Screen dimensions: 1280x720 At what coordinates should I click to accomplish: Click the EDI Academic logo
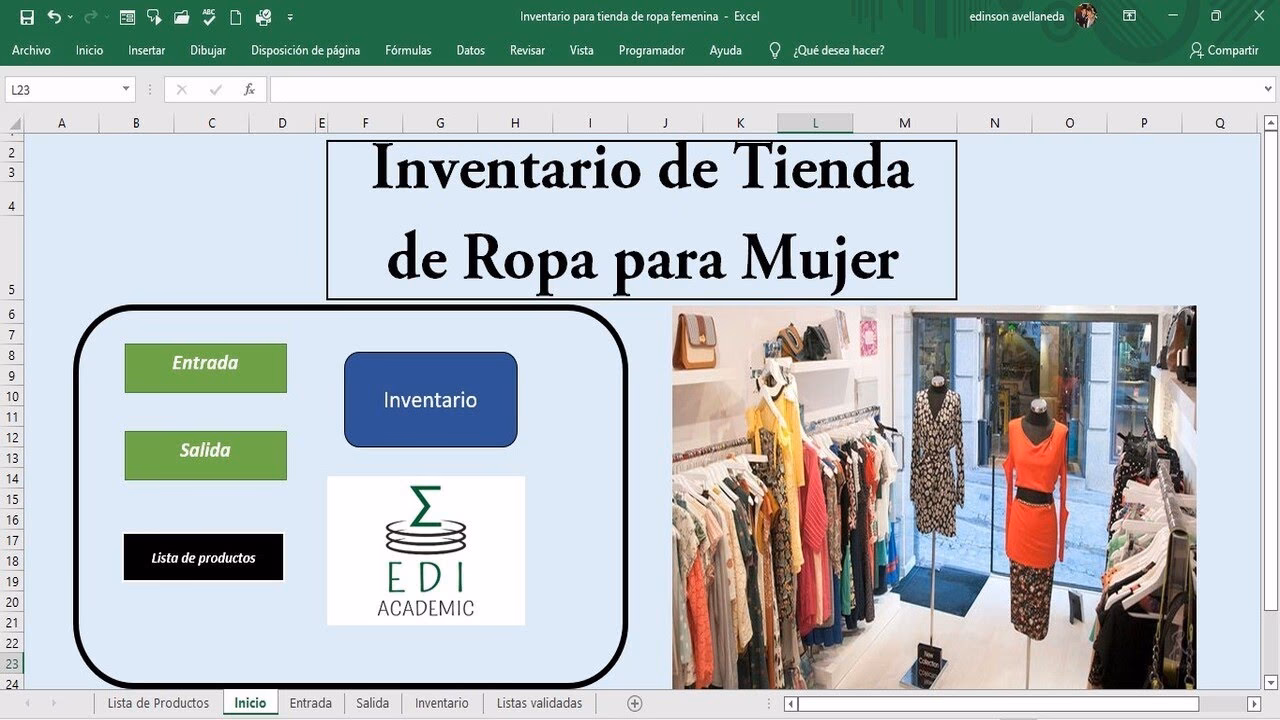[x=426, y=549]
